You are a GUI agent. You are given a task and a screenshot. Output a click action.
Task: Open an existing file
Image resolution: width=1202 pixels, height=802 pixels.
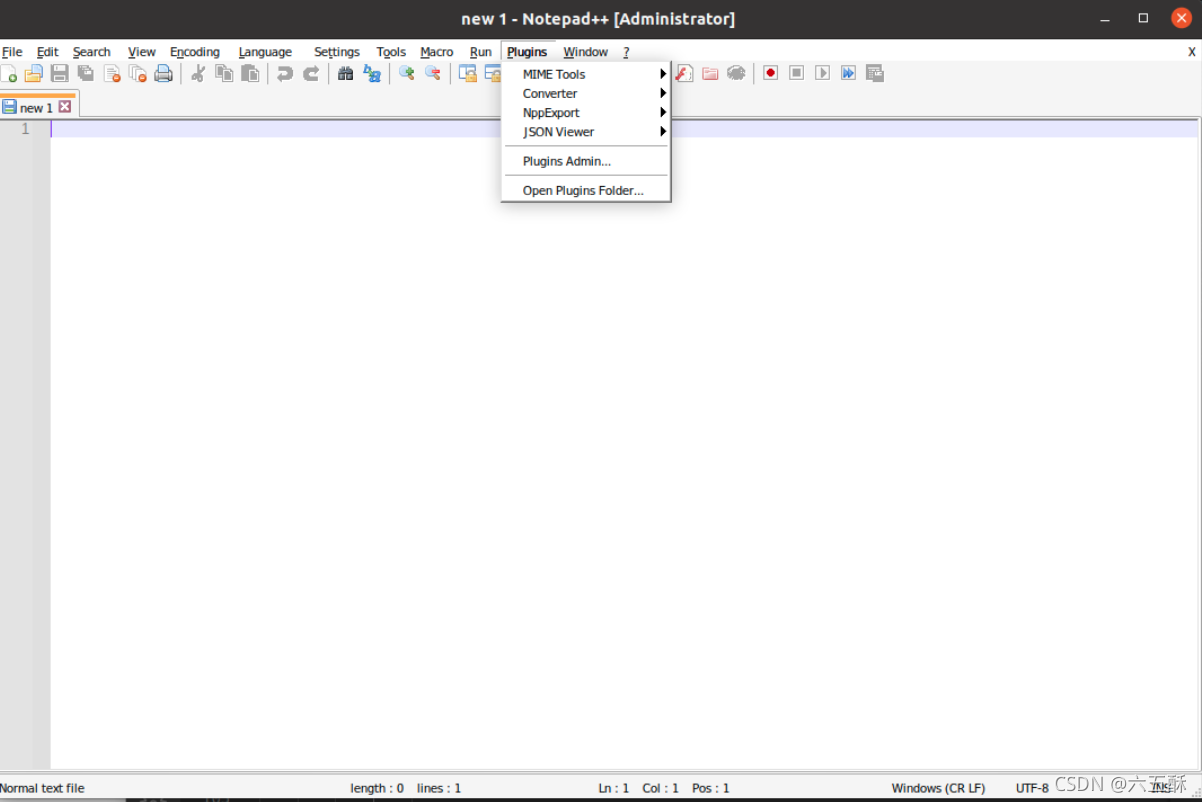coord(33,73)
